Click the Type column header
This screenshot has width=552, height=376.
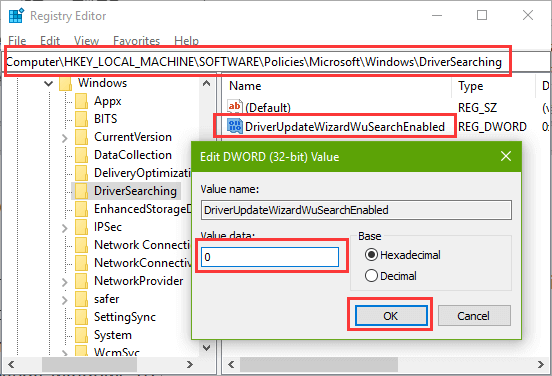point(471,86)
